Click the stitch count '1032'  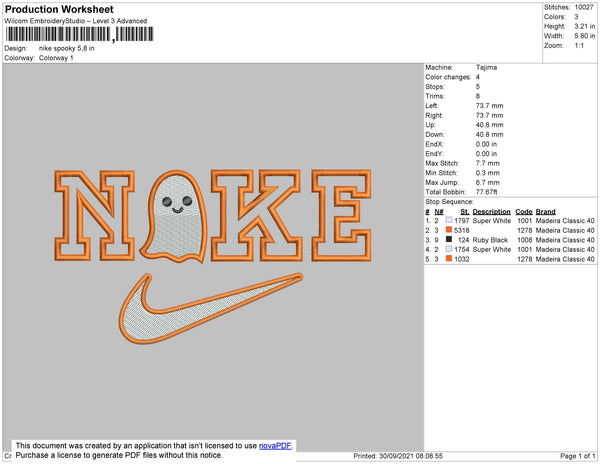click(x=461, y=259)
